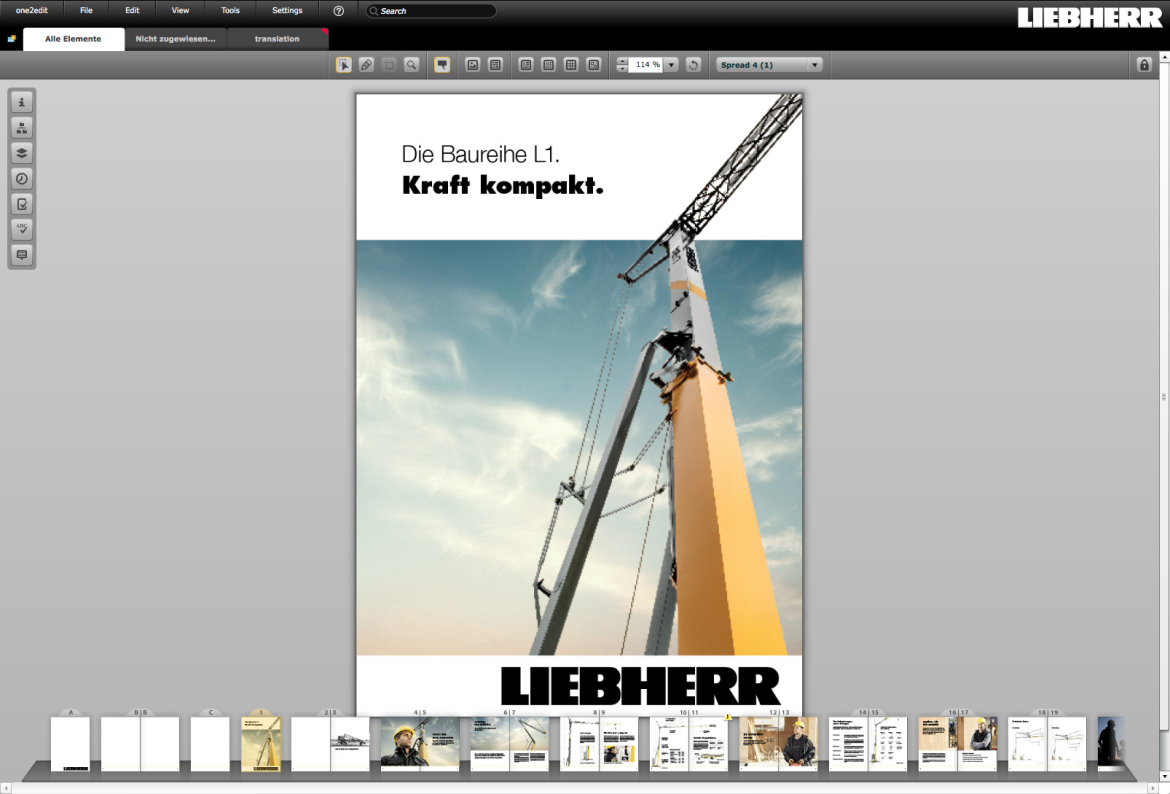
Task: Click the crane photo on the page
Action: coord(579,448)
